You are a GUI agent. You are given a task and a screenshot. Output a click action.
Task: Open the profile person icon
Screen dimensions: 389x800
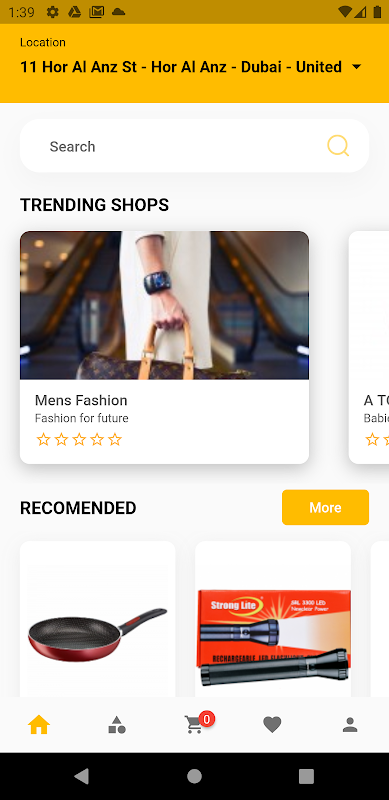[x=350, y=724]
